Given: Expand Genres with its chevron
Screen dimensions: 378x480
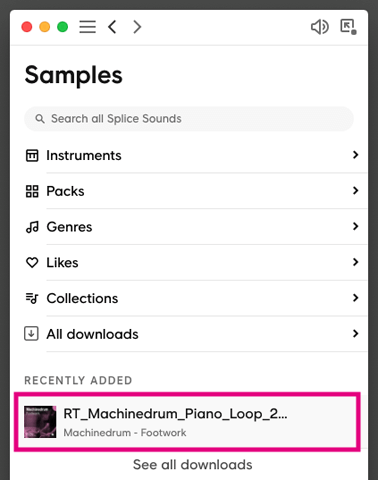Looking at the screenshot, I should tap(355, 226).
